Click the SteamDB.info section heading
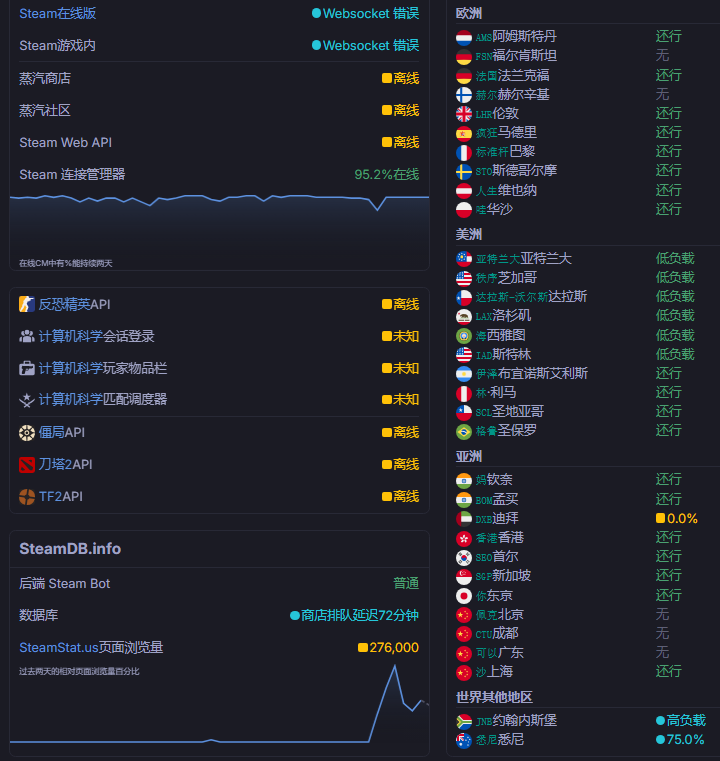 tap(70, 549)
